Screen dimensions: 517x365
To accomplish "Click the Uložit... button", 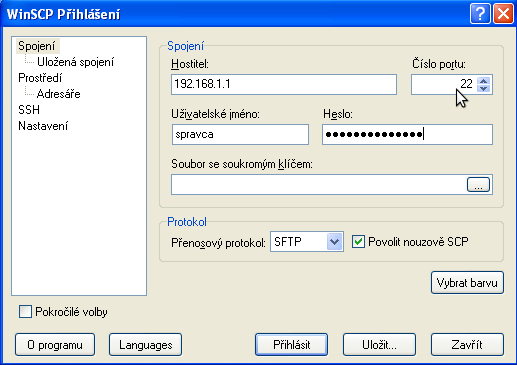I will pos(379,344).
